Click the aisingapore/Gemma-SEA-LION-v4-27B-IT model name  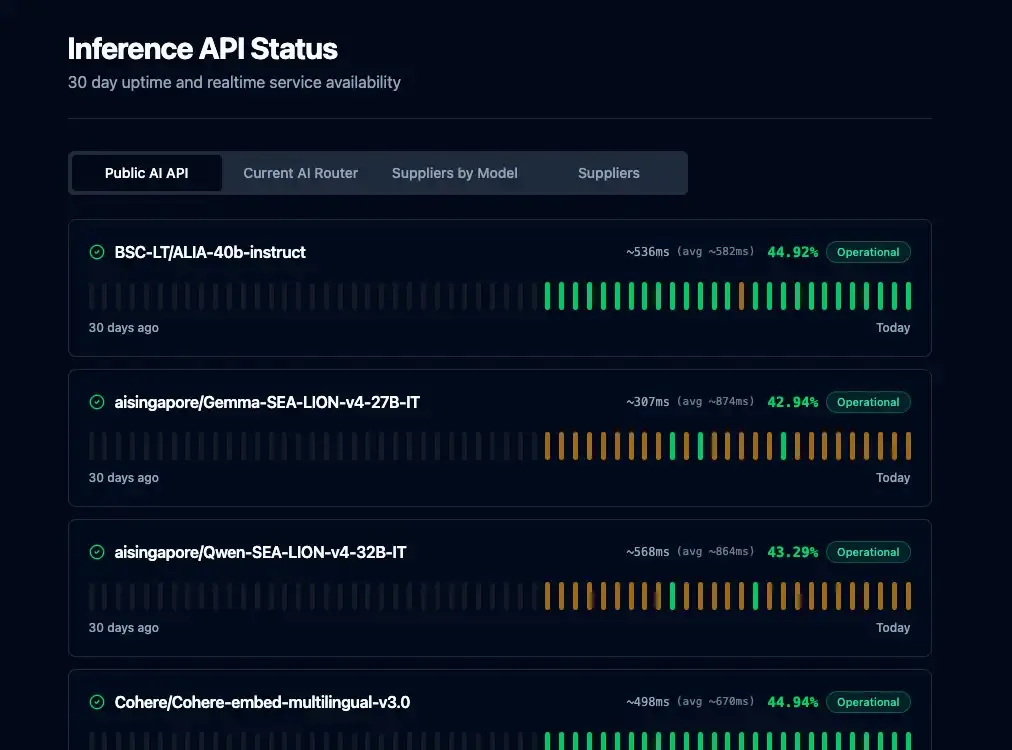tap(267, 402)
